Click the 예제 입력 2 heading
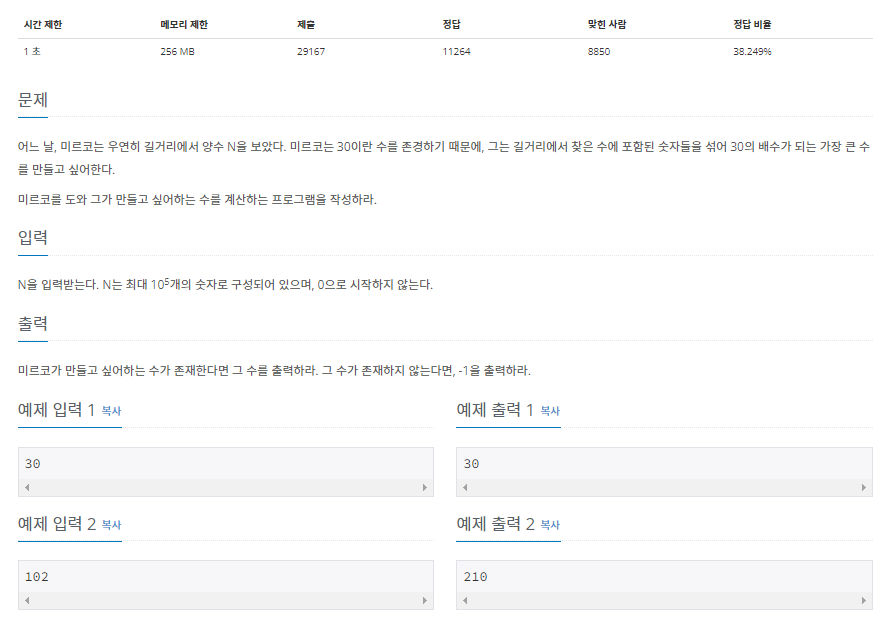This screenshot has width=891, height=619. click(57, 524)
